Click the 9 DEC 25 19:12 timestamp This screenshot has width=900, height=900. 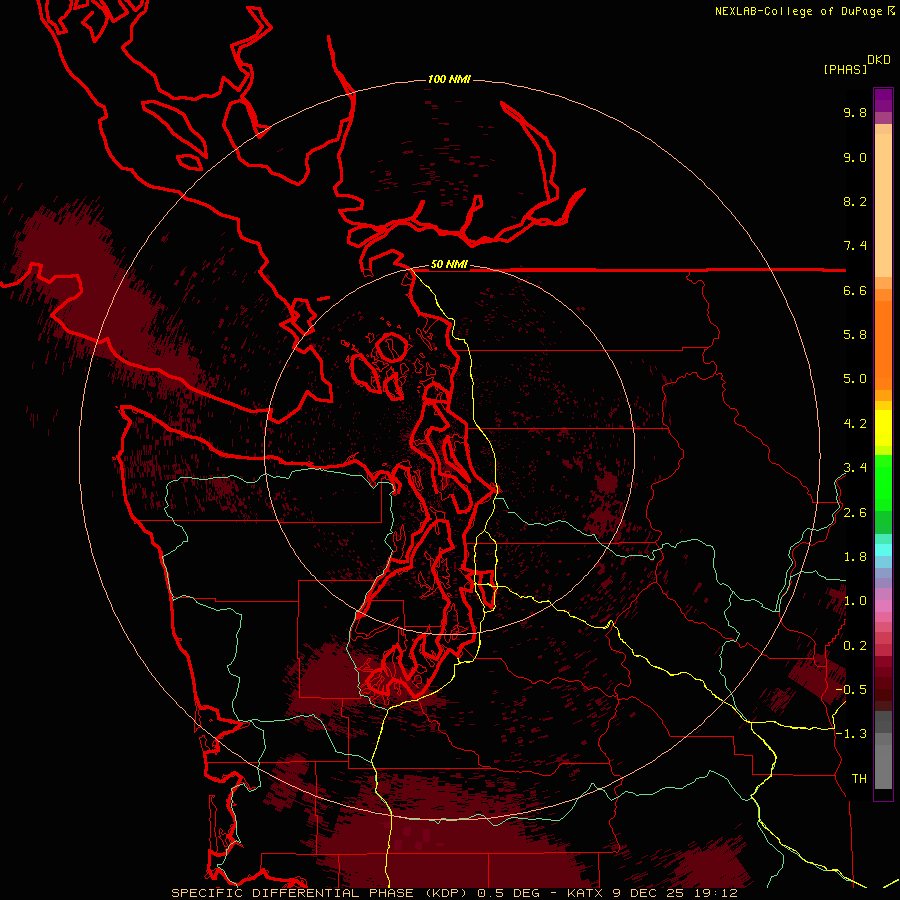click(674, 893)
